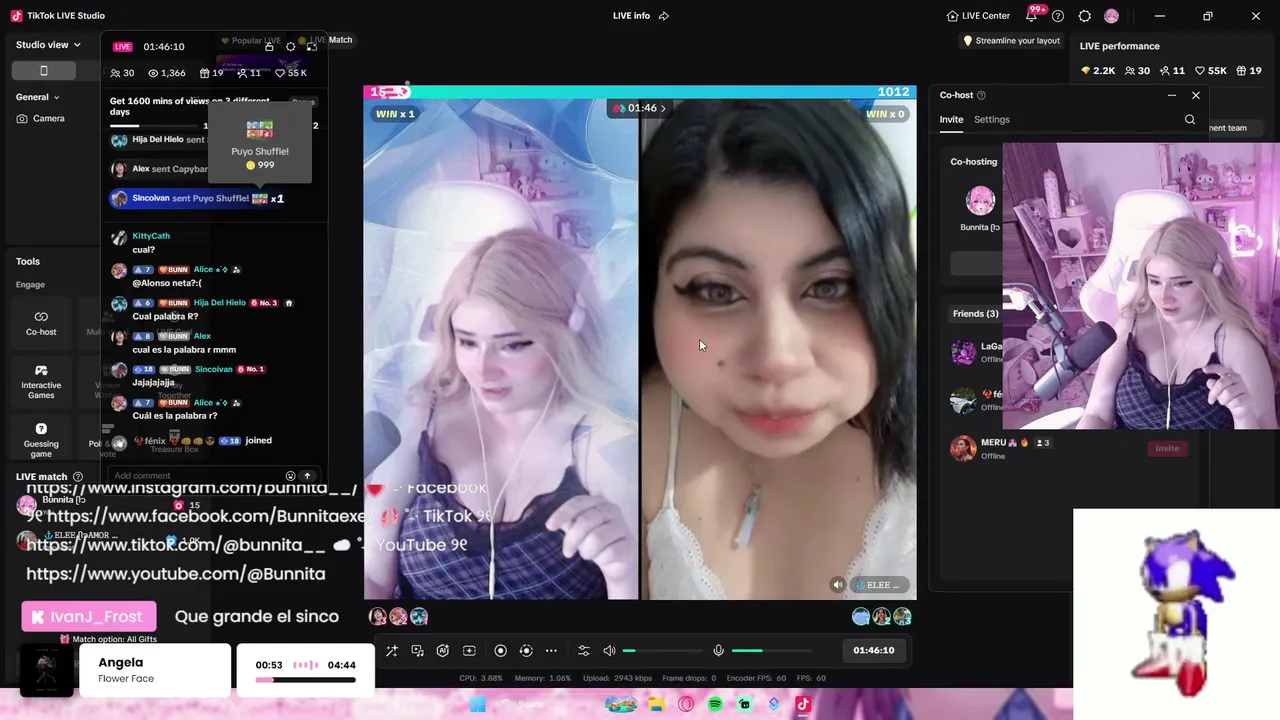Viewport: 1280px width, 720px height.
Task: Close the Co-host panel
Action: (x=1196, y=95)
